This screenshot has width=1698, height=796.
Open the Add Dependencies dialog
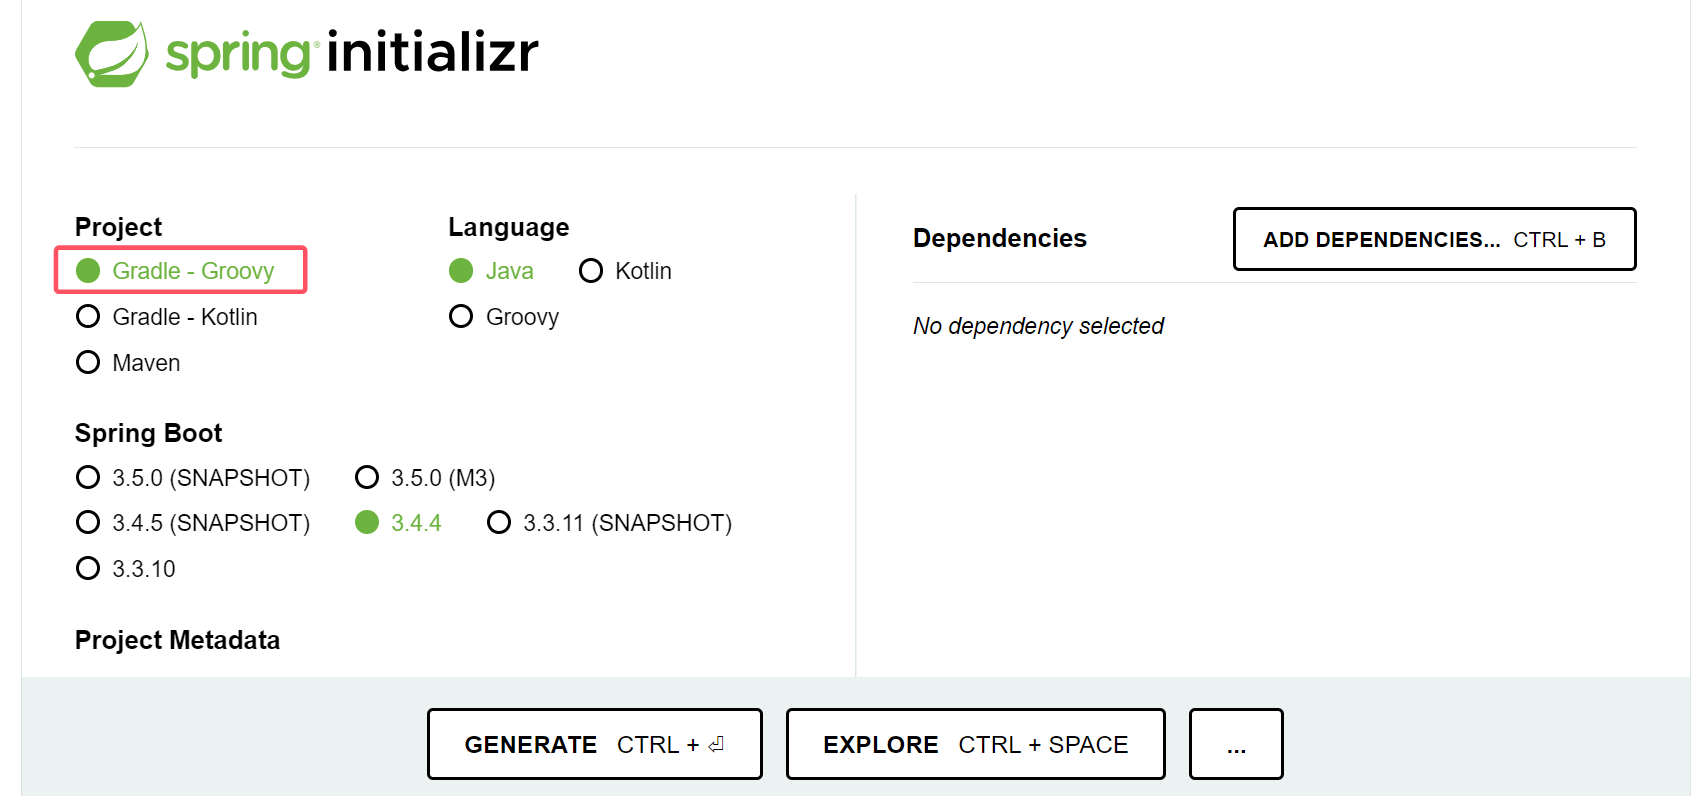pyautogui.click(x=1434, y=239)
